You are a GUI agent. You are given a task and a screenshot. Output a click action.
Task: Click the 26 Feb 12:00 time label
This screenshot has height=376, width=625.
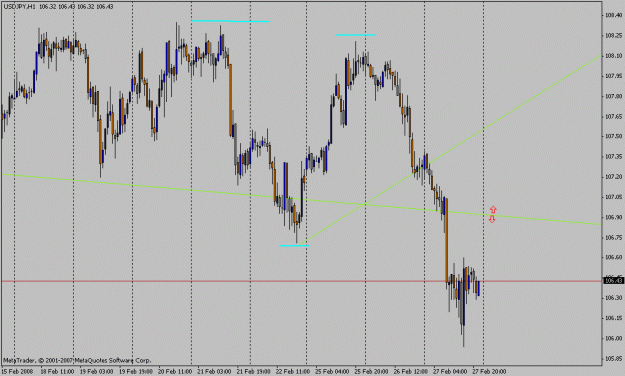tap(411, 372)
